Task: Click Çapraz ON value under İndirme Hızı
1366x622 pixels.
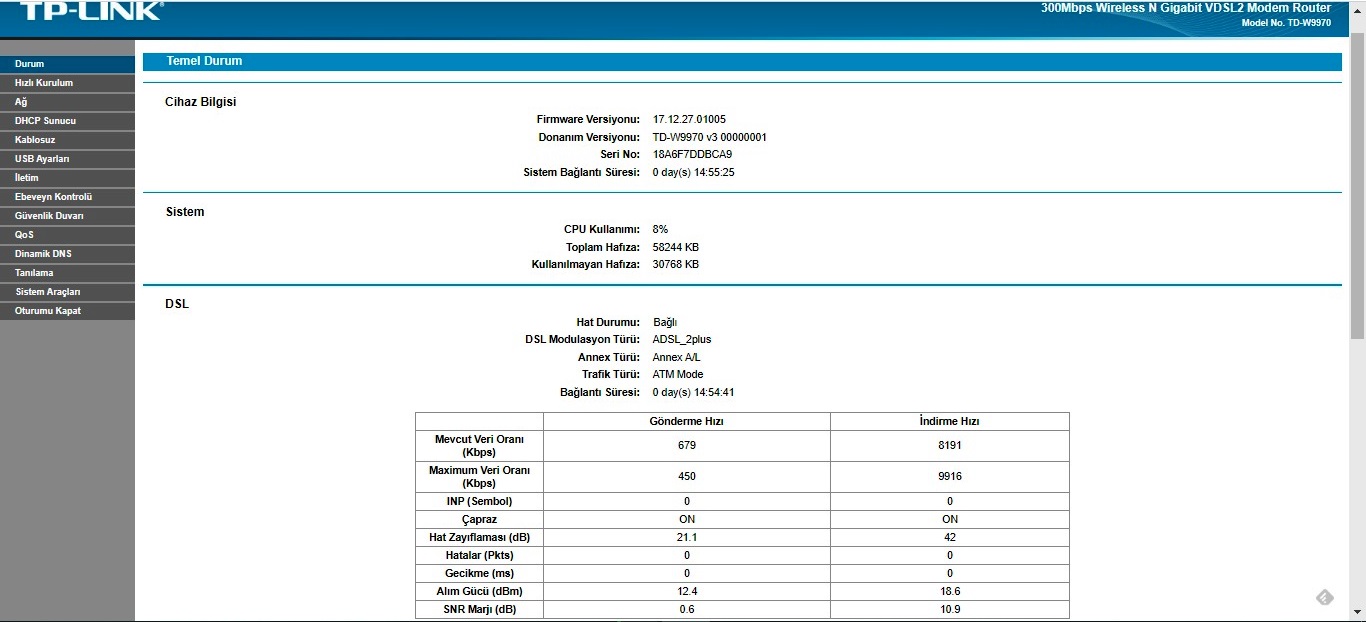Action: click(x=950, y=520)
